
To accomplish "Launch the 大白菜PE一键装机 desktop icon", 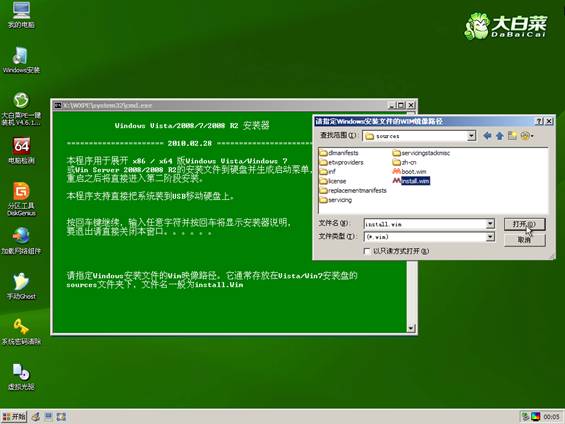I will pyautogui.click(x=21, y=109).
